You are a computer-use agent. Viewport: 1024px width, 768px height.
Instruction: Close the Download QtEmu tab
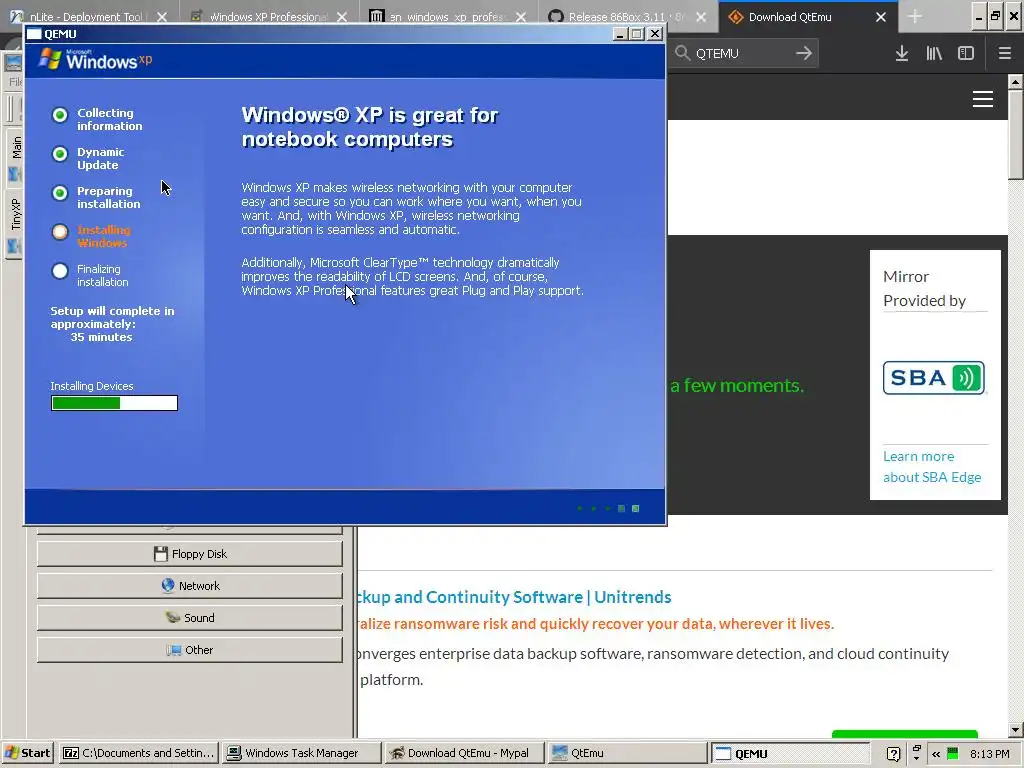click(x=880, y=17)
